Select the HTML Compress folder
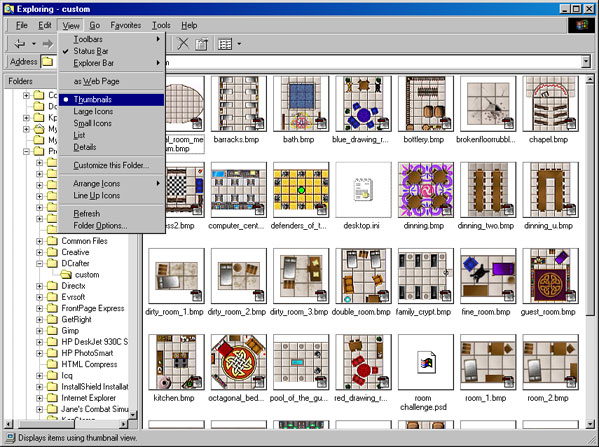Screen dimensions: 599x447 coord(89,364)
